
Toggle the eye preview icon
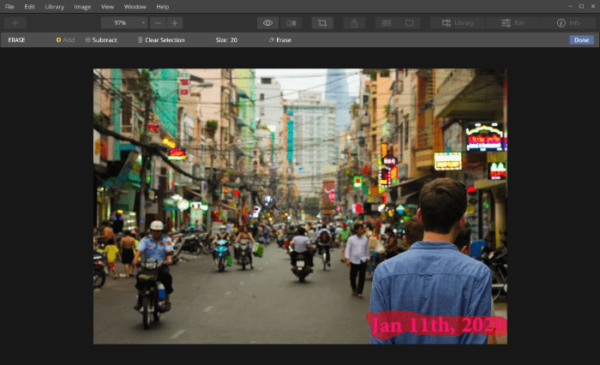(x=268, y=23)
